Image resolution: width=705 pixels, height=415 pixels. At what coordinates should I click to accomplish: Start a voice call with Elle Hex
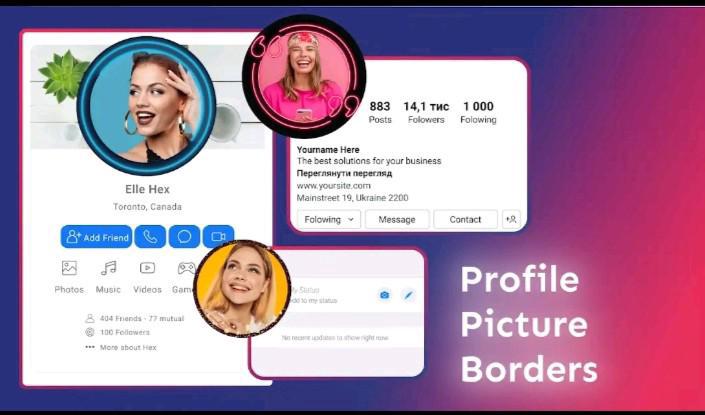(150, 237)
